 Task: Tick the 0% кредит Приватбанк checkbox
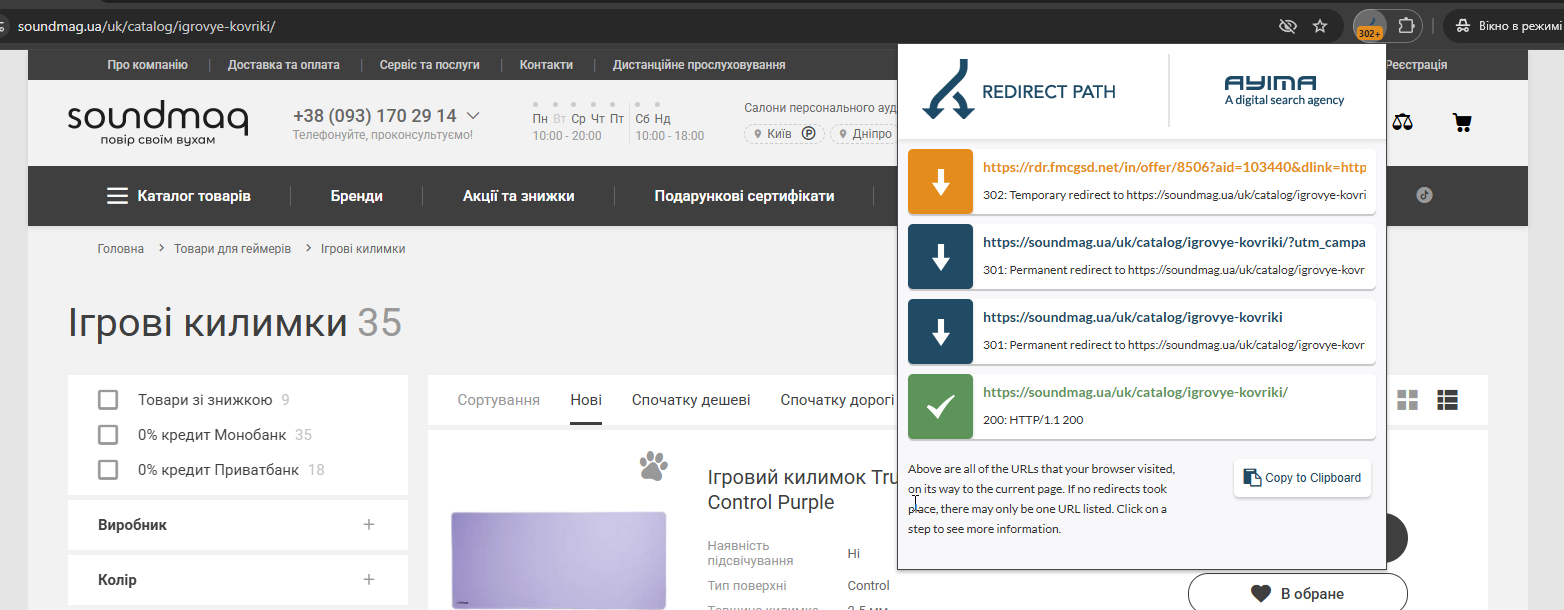[108, 470]
